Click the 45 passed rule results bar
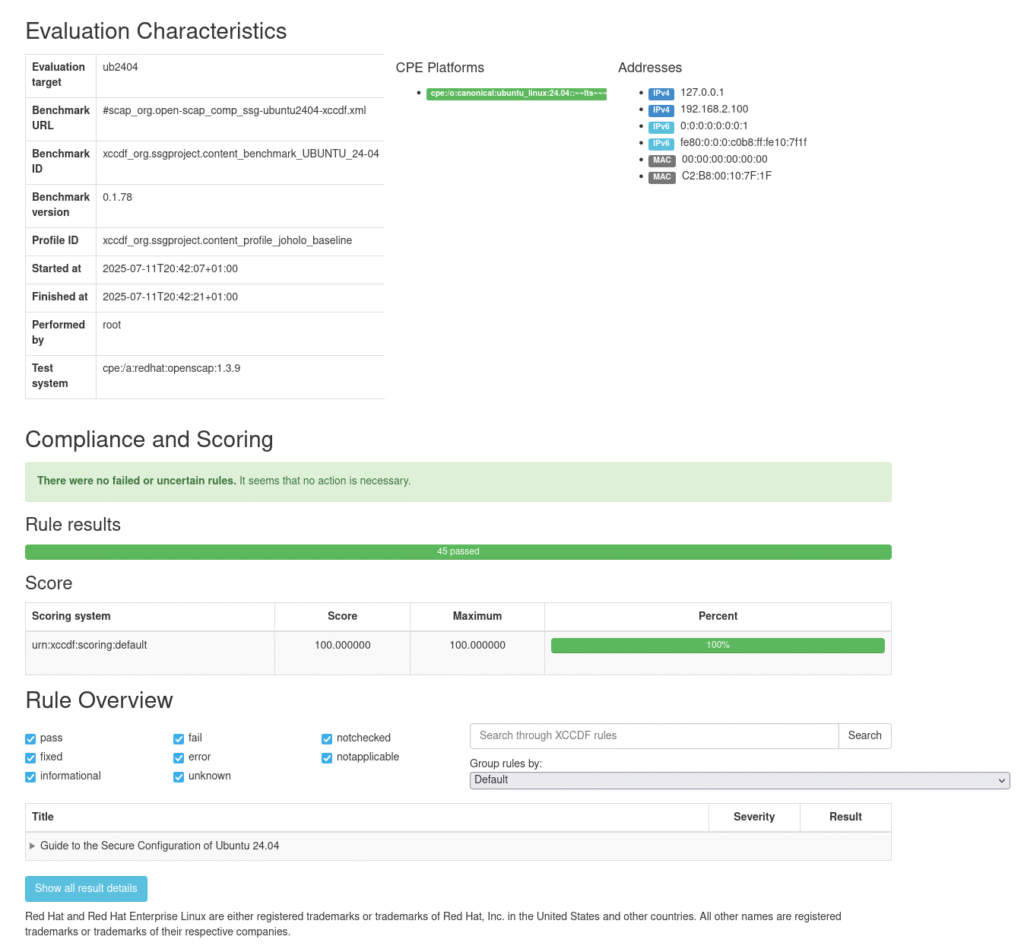Image resolution: width=1024 pixels, height=946 pixels. click(458, 552)
